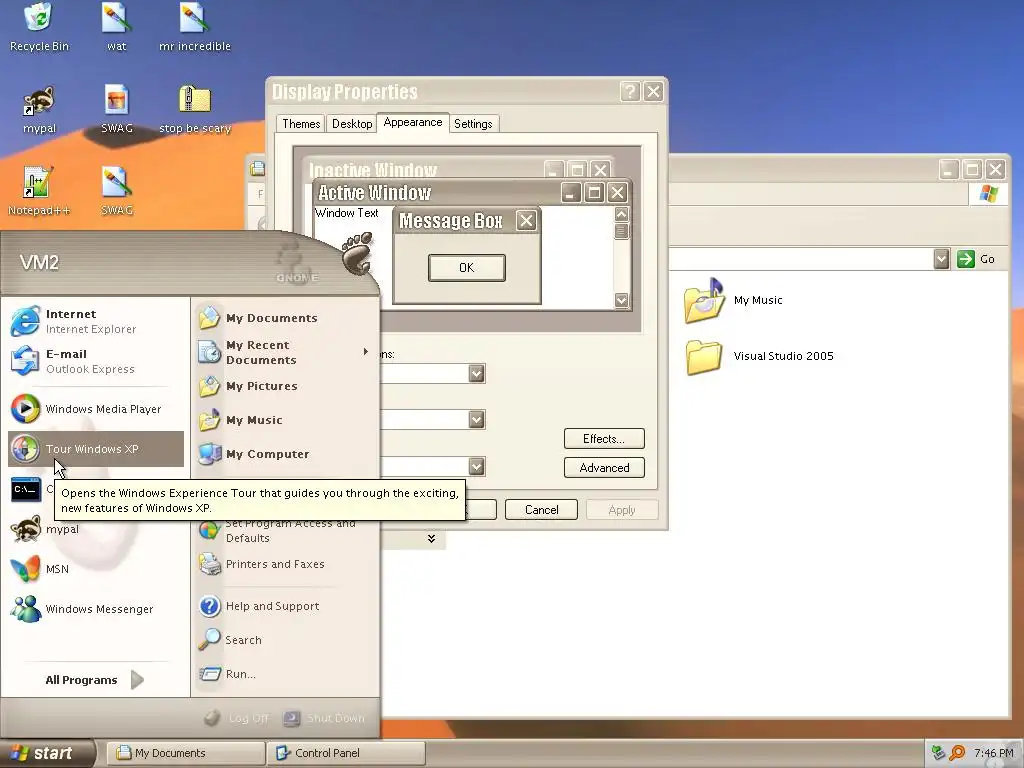Open the 'mr incredible' desktop icon
This screenshot has width=1024, height=768.
coord(195,27)
